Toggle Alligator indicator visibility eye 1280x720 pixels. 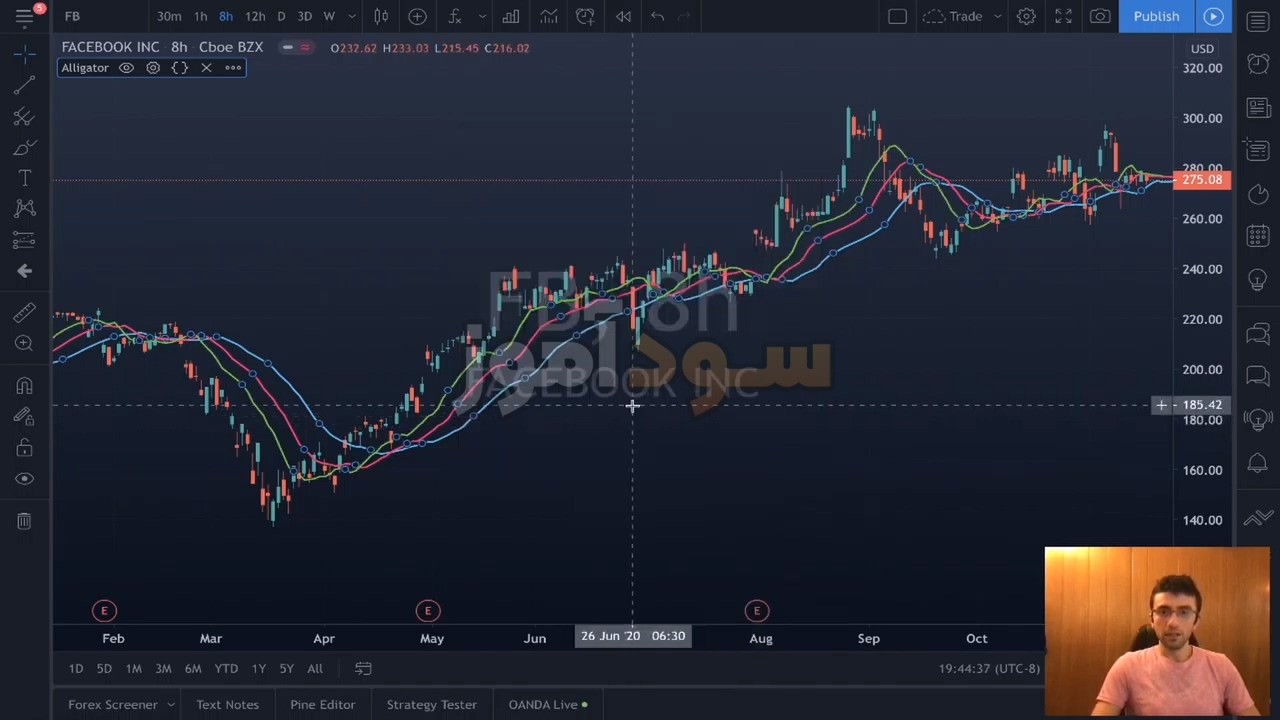(126, 68)
